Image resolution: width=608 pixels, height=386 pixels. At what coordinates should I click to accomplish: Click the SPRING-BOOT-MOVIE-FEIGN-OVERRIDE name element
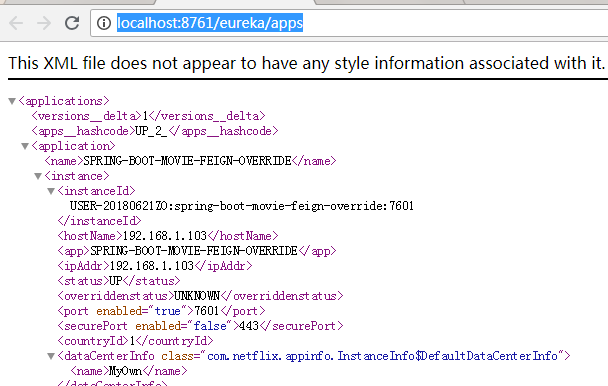point(190,161)
